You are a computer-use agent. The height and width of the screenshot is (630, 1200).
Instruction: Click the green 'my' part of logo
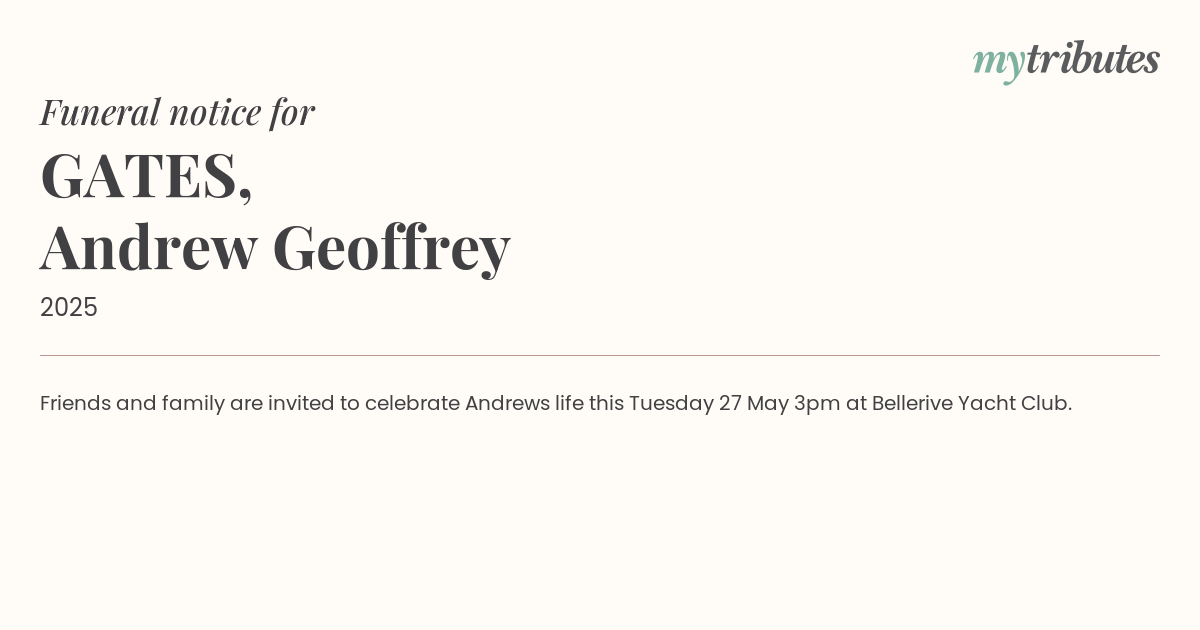999,64
